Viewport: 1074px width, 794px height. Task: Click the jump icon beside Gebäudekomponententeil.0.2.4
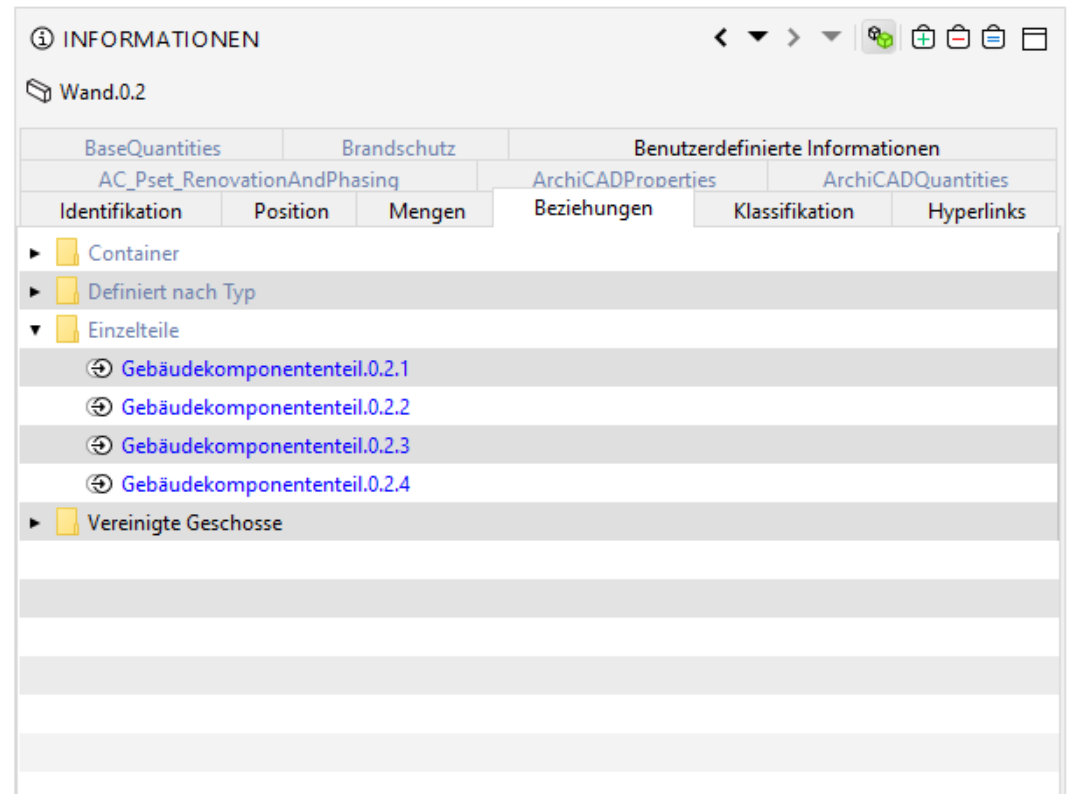99,484
